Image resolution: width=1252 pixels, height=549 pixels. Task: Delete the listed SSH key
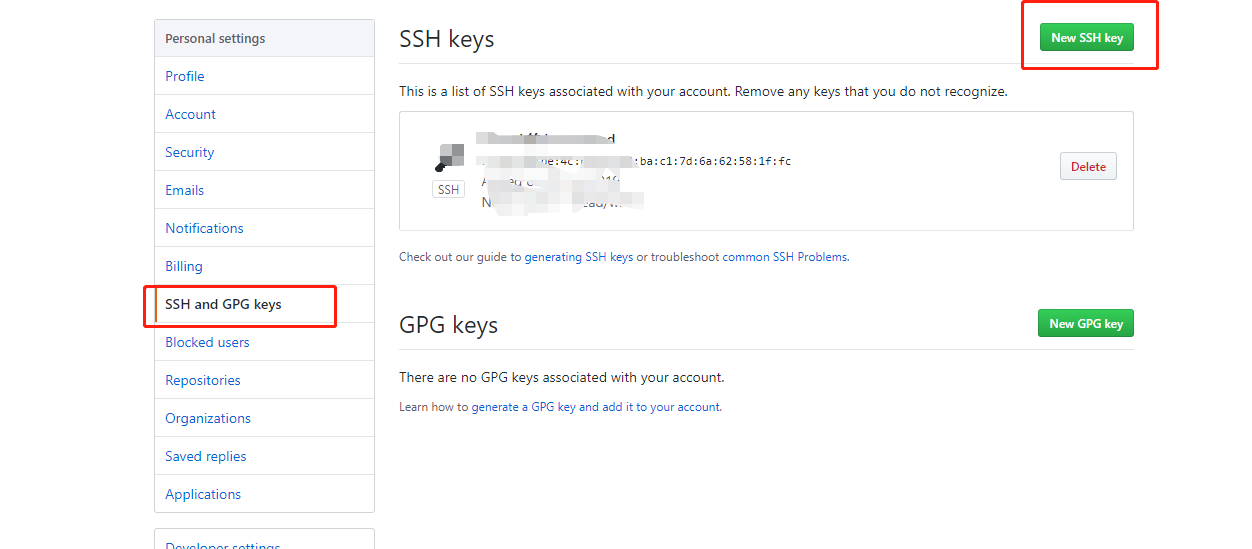pos(1088,167)
